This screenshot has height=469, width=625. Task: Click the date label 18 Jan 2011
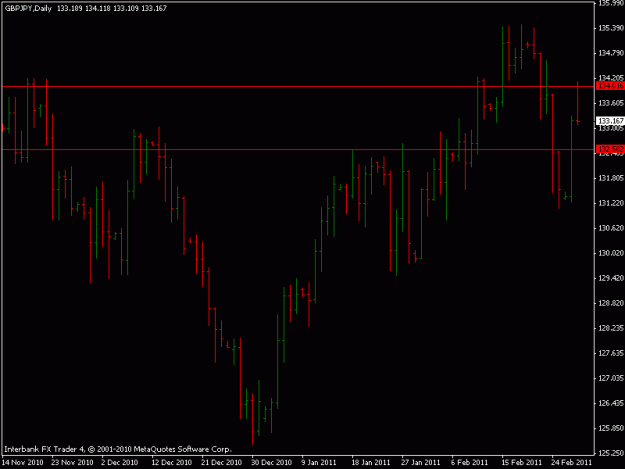[371, 462]
